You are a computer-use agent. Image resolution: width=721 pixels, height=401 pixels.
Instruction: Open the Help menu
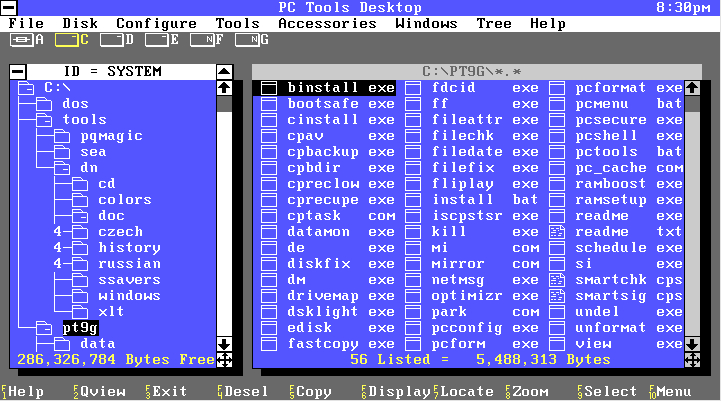pyautogui.click(x=548, y=24)
